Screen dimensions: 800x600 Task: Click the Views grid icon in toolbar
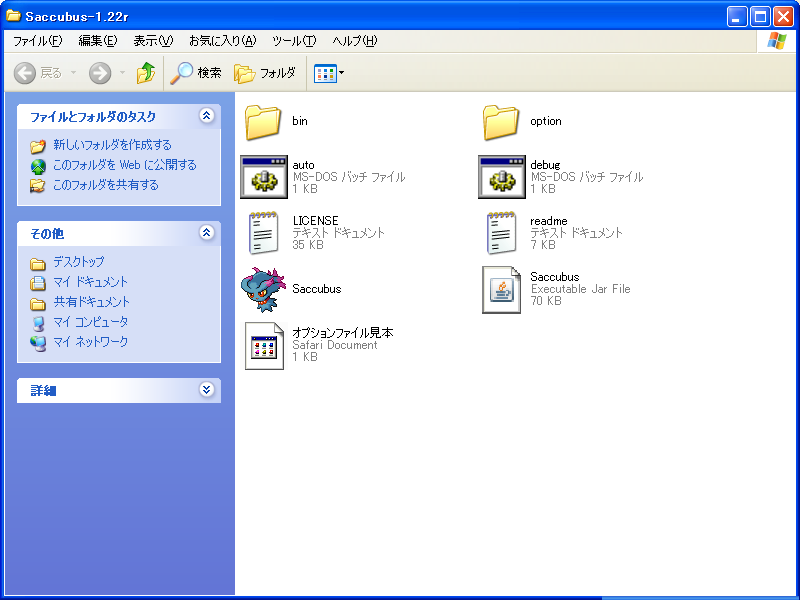(325, 73)
